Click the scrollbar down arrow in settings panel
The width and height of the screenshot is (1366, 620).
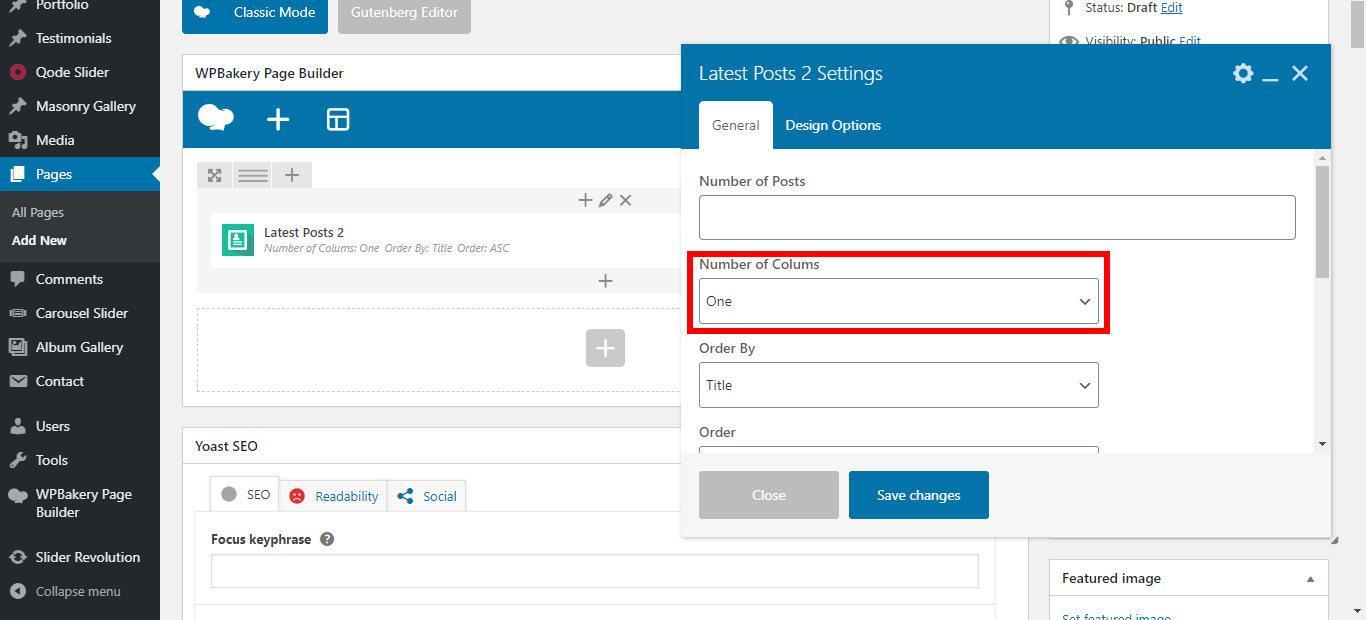click(x=1322, y=443)
